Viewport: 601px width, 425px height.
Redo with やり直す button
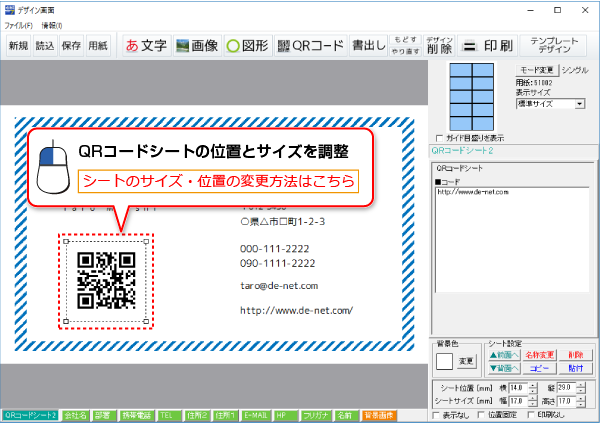point(406,51)
